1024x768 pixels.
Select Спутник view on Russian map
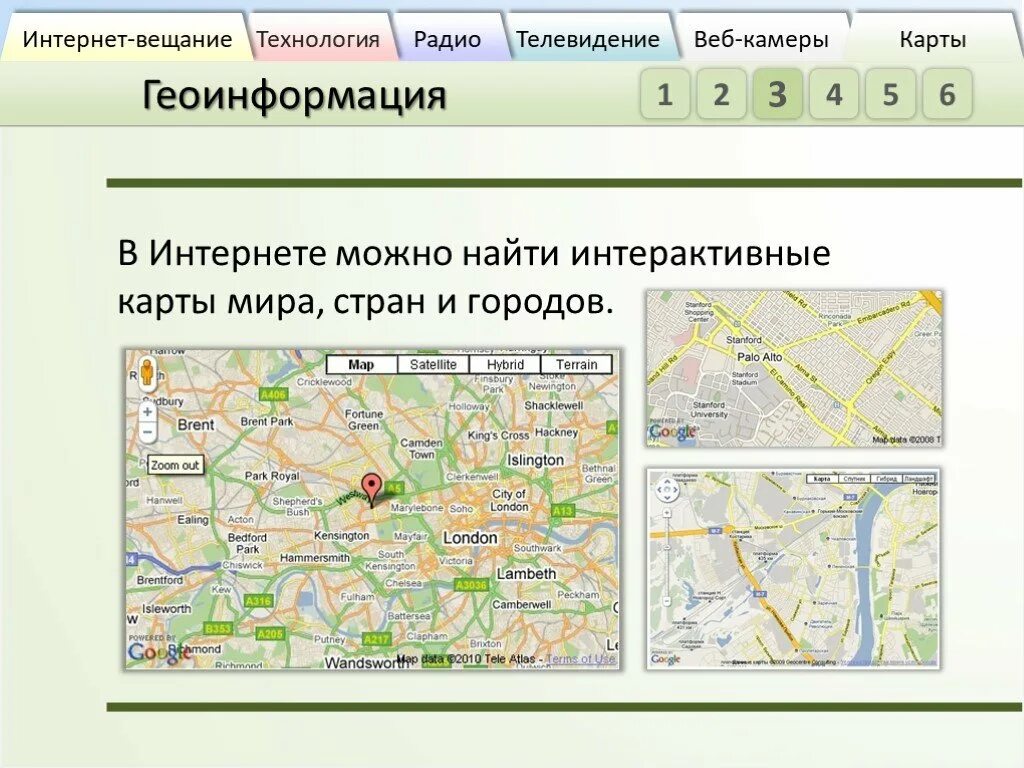(x=854, y=479)
